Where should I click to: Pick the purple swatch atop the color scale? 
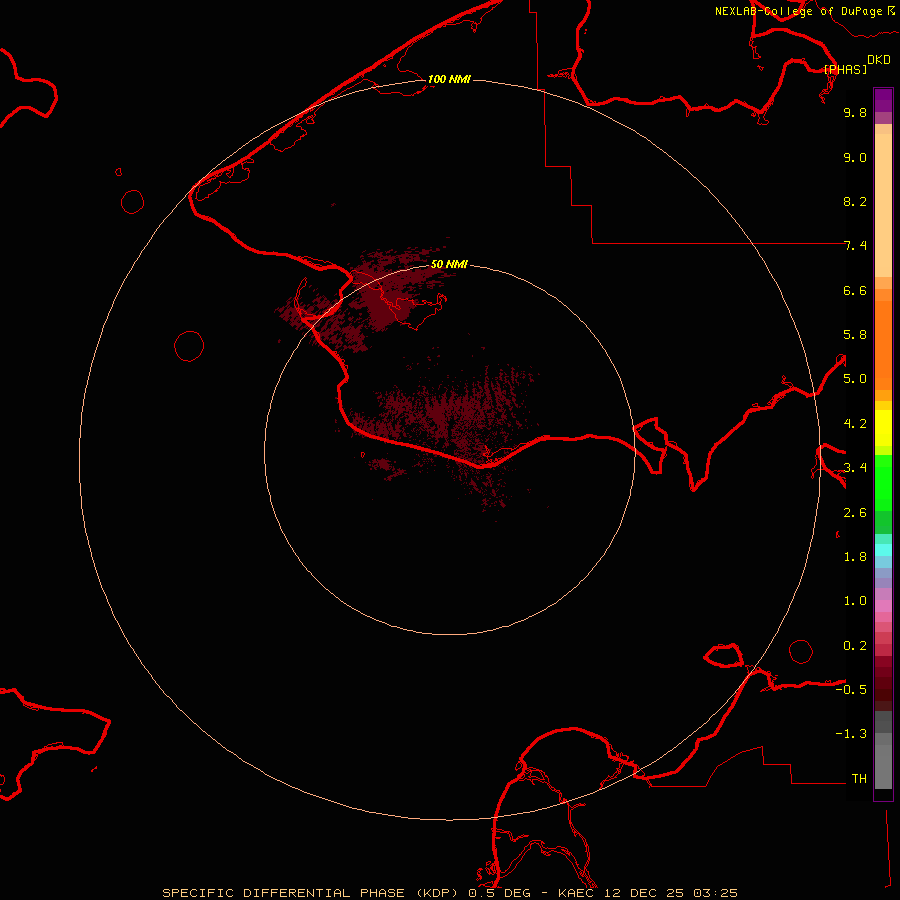883,100
